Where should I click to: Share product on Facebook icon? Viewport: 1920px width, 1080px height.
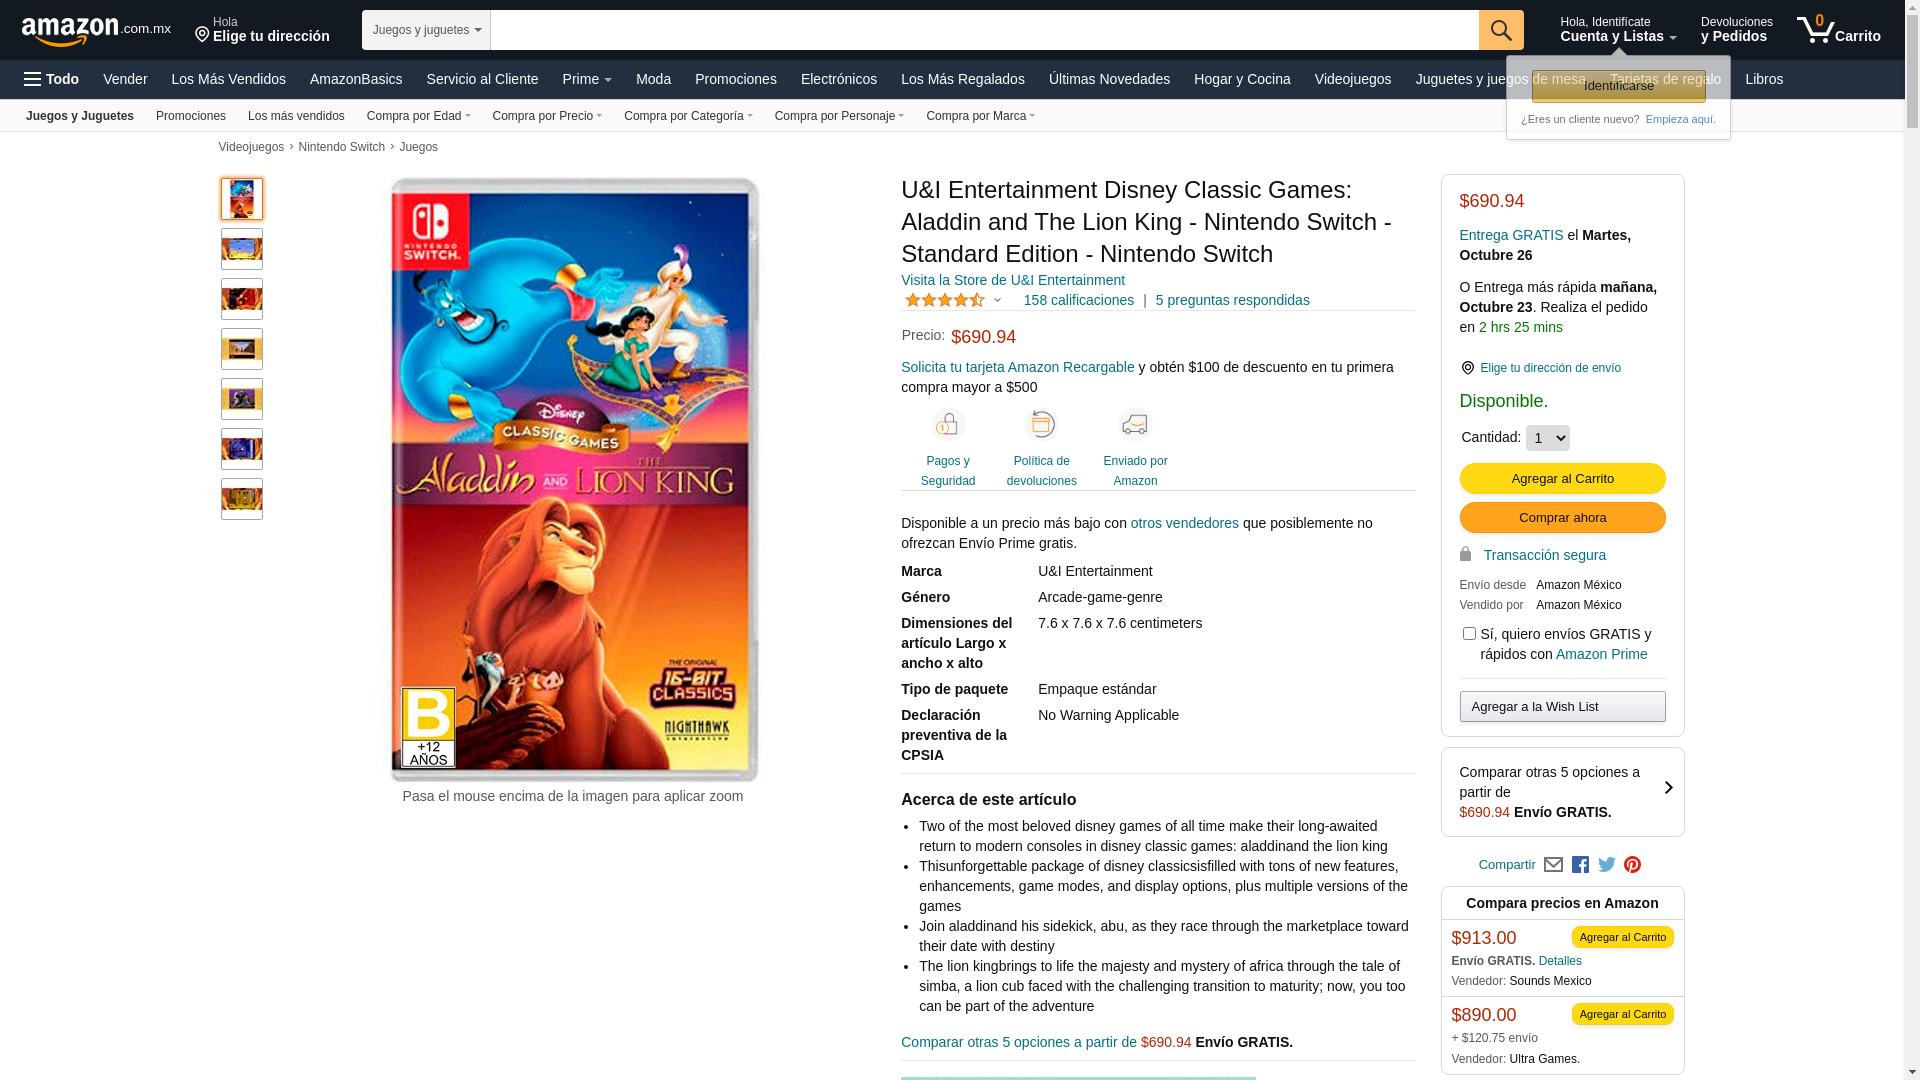[x=1580, y=865]
